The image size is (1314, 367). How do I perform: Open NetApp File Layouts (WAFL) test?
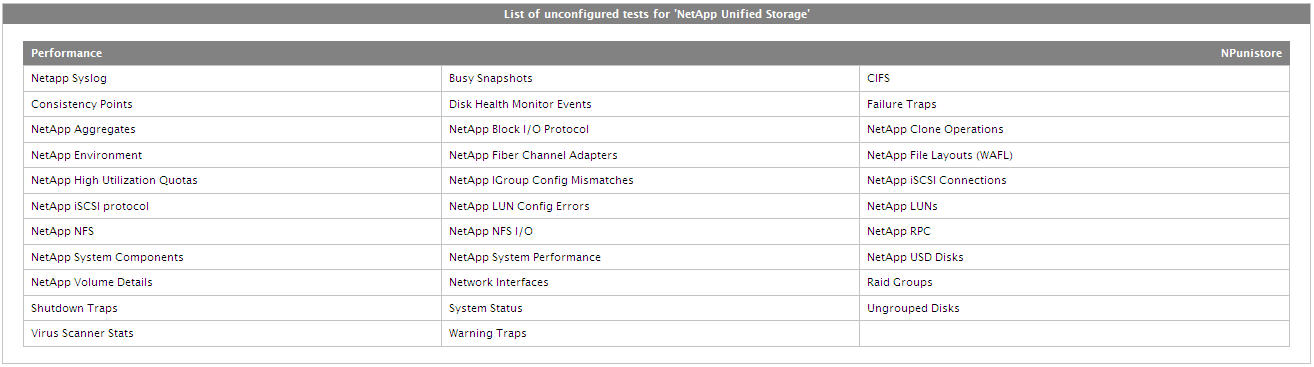940,155
